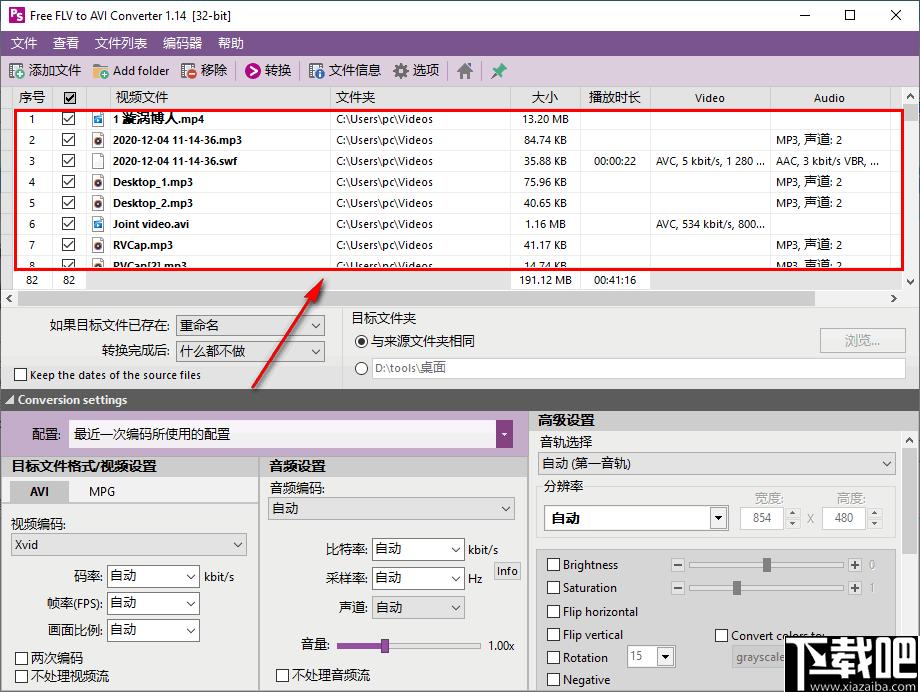Click the Info button in audio settings
This screenshot has height=692, width=920.
[507, 571]
